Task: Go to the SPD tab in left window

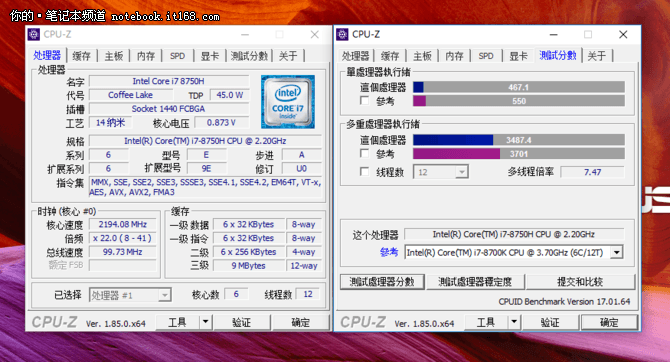Action: coord(177,56)
